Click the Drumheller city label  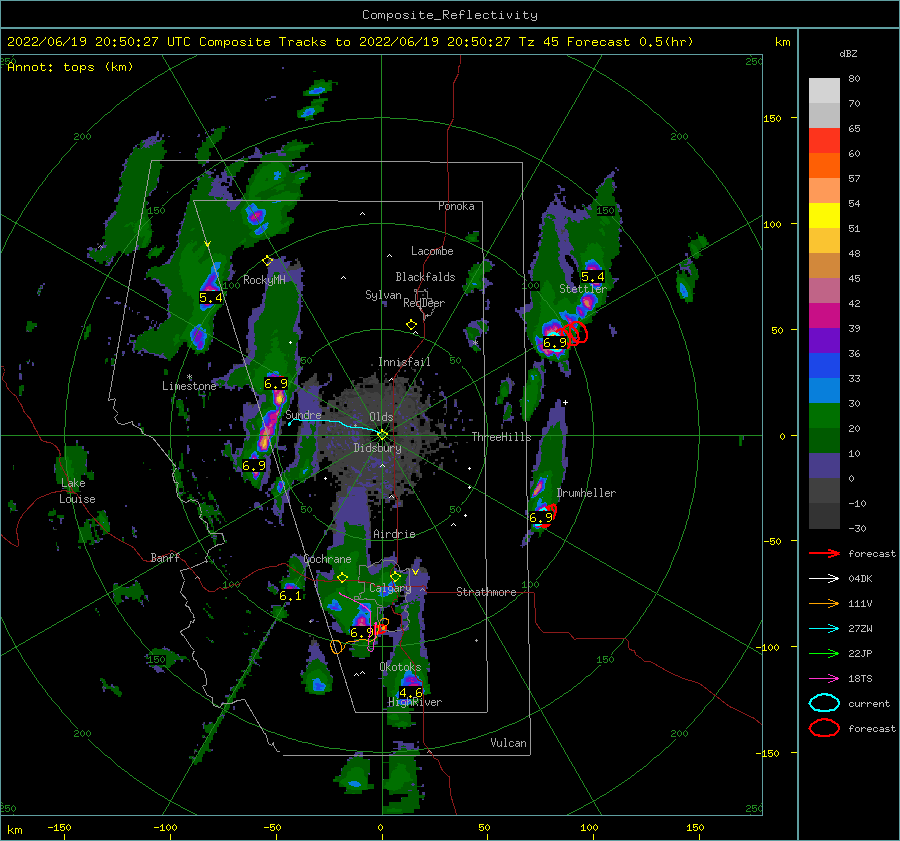click(x=586, y=493)
